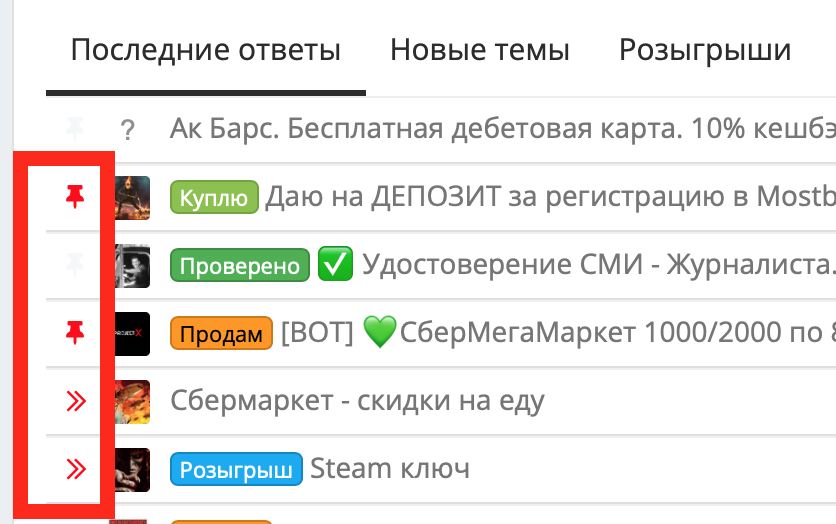The image size is (836, 524).
Task: Click the Проверено label badge
Action: click(x=240, y=265)
